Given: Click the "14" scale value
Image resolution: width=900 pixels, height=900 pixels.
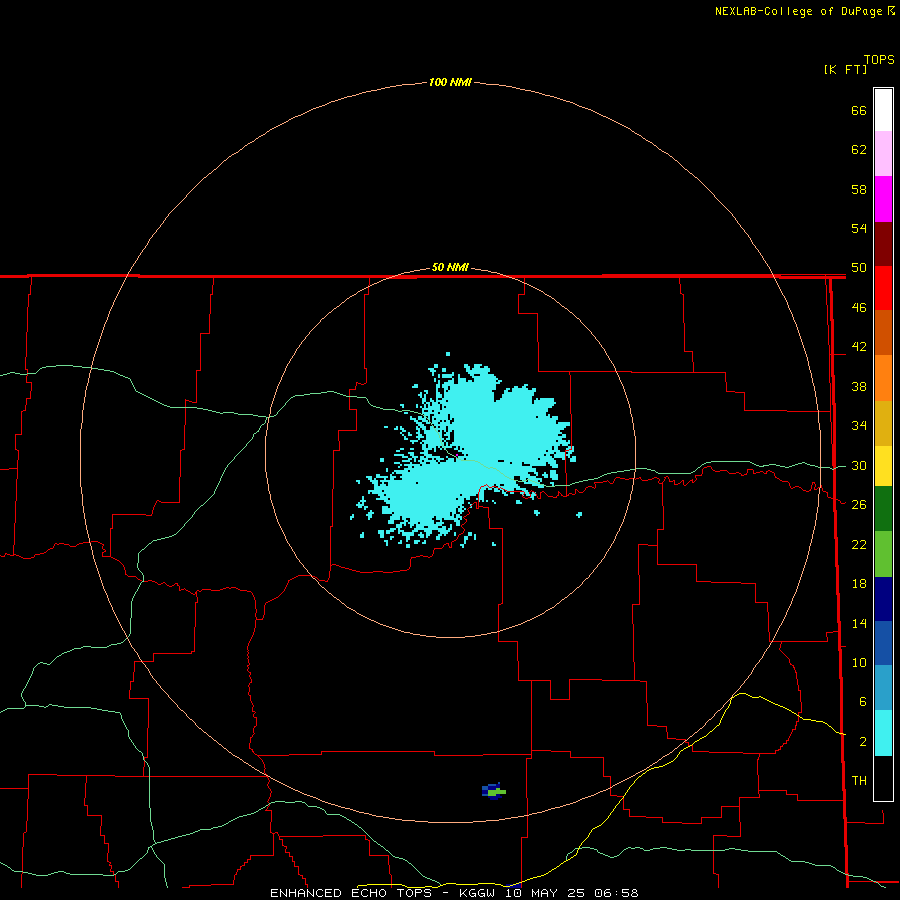Looking at the screenshot, I should (859, 623).
